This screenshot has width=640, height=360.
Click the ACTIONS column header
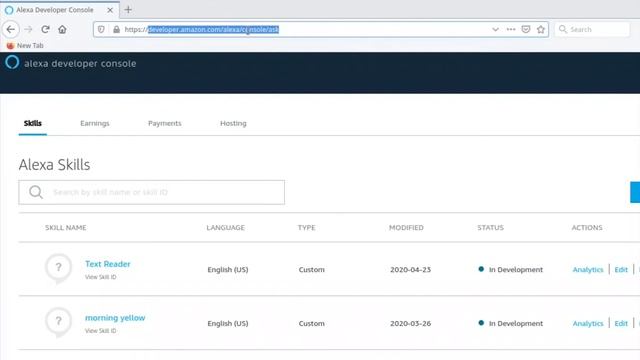(587, 228)
